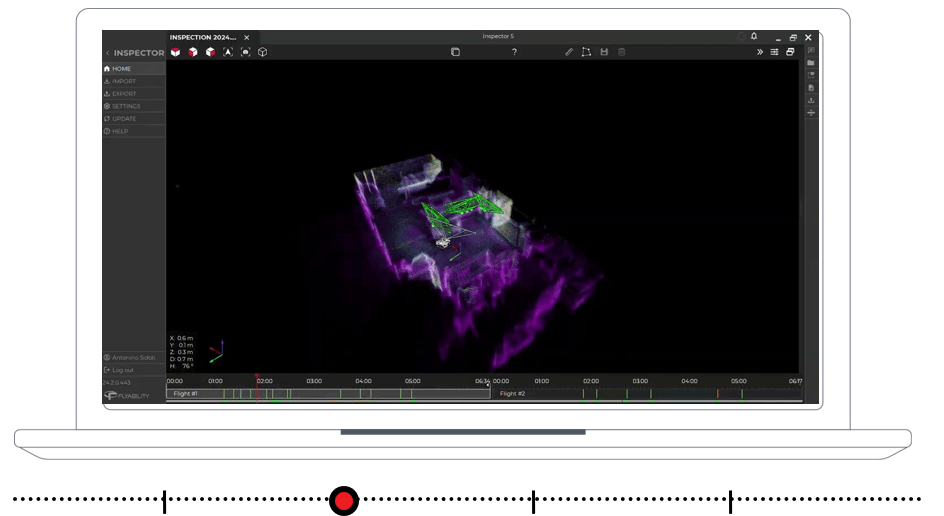Open the folder icon in right panel

click(x=811, y=63)
